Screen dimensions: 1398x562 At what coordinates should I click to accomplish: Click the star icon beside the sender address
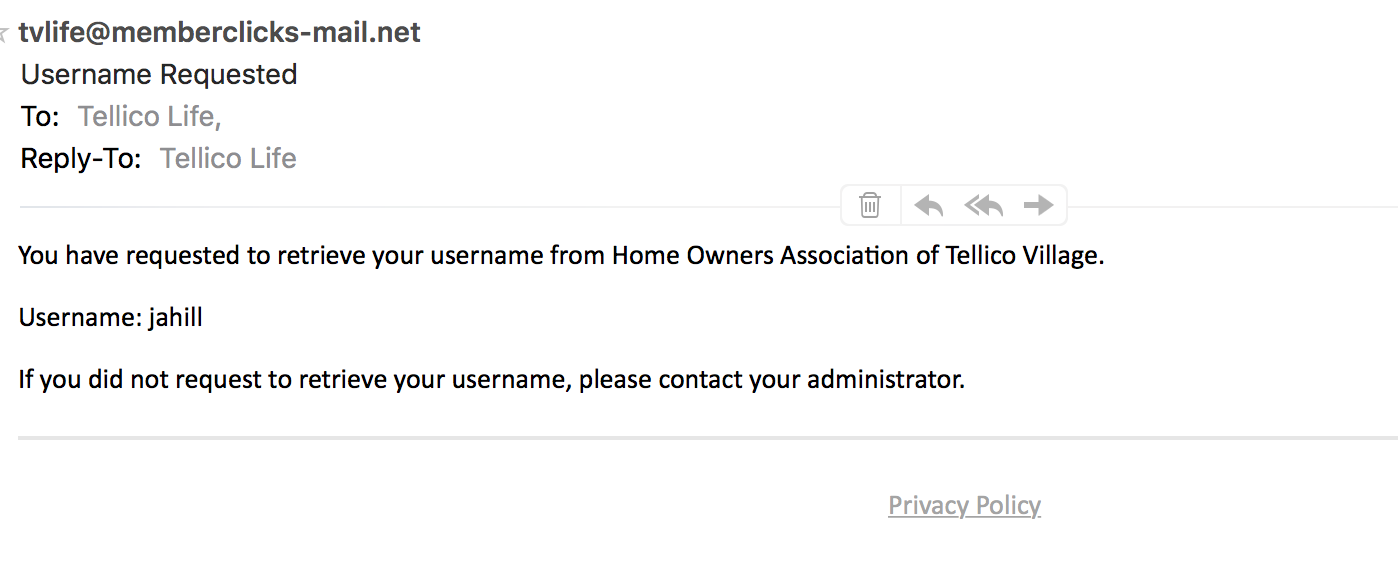4,34
